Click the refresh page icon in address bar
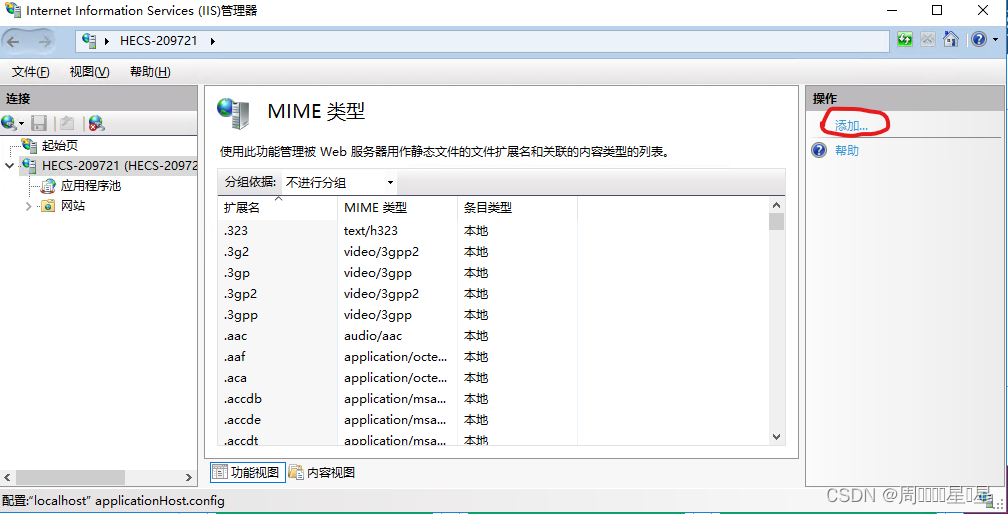The width and height of the screenshot is (1008, 514). pos(904,40)
